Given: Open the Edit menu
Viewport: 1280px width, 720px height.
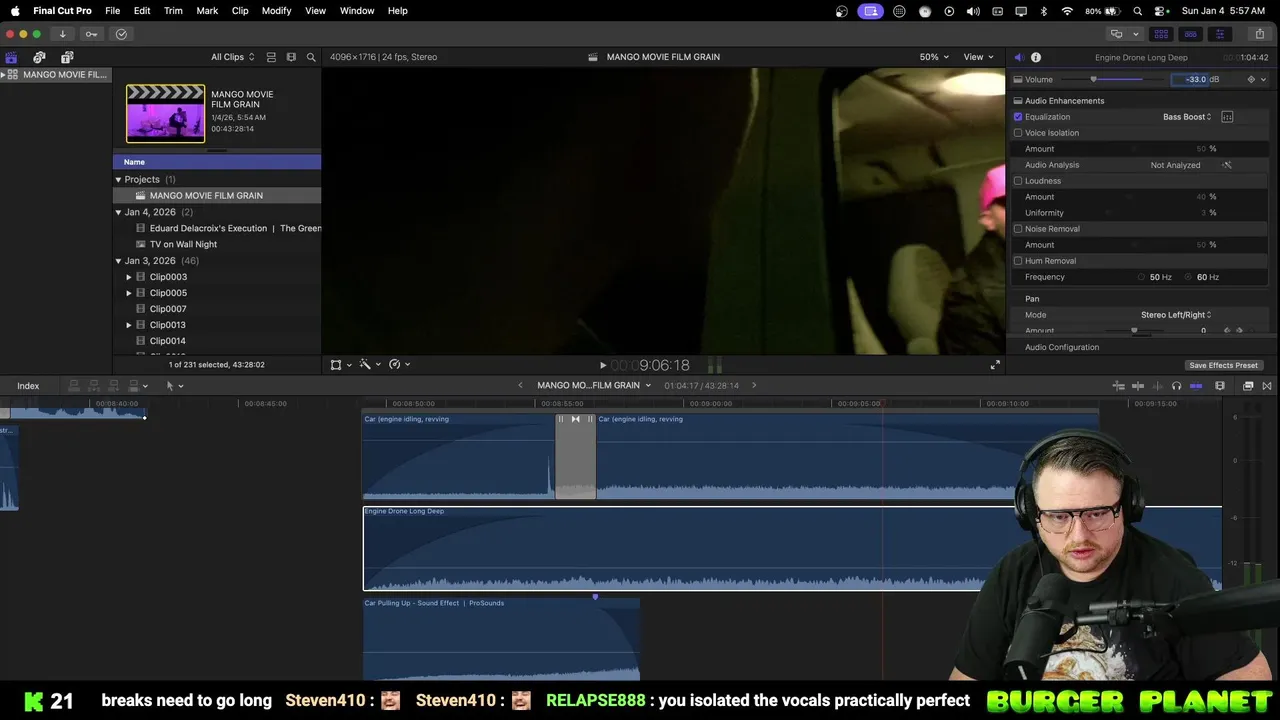Looking at the screenshot, I should coord(142,11).
